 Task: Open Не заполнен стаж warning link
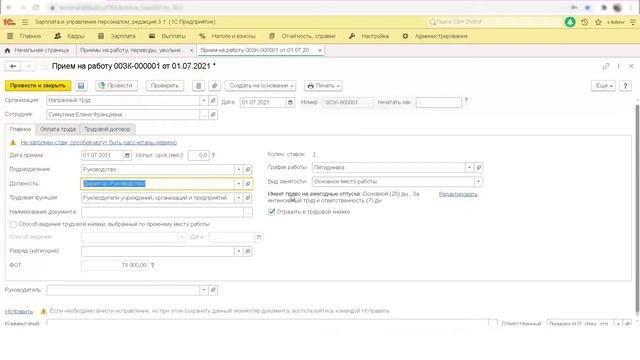point(99,142)
